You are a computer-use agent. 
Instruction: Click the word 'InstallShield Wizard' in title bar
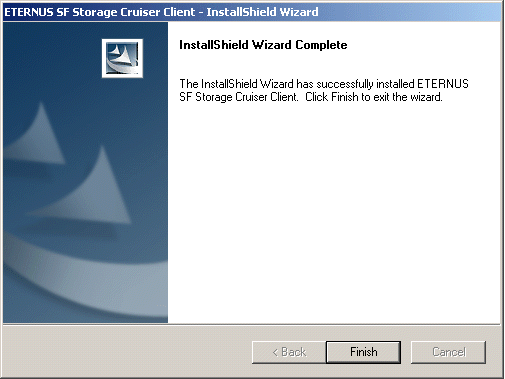pyautogui.click(x=262, y=12)
